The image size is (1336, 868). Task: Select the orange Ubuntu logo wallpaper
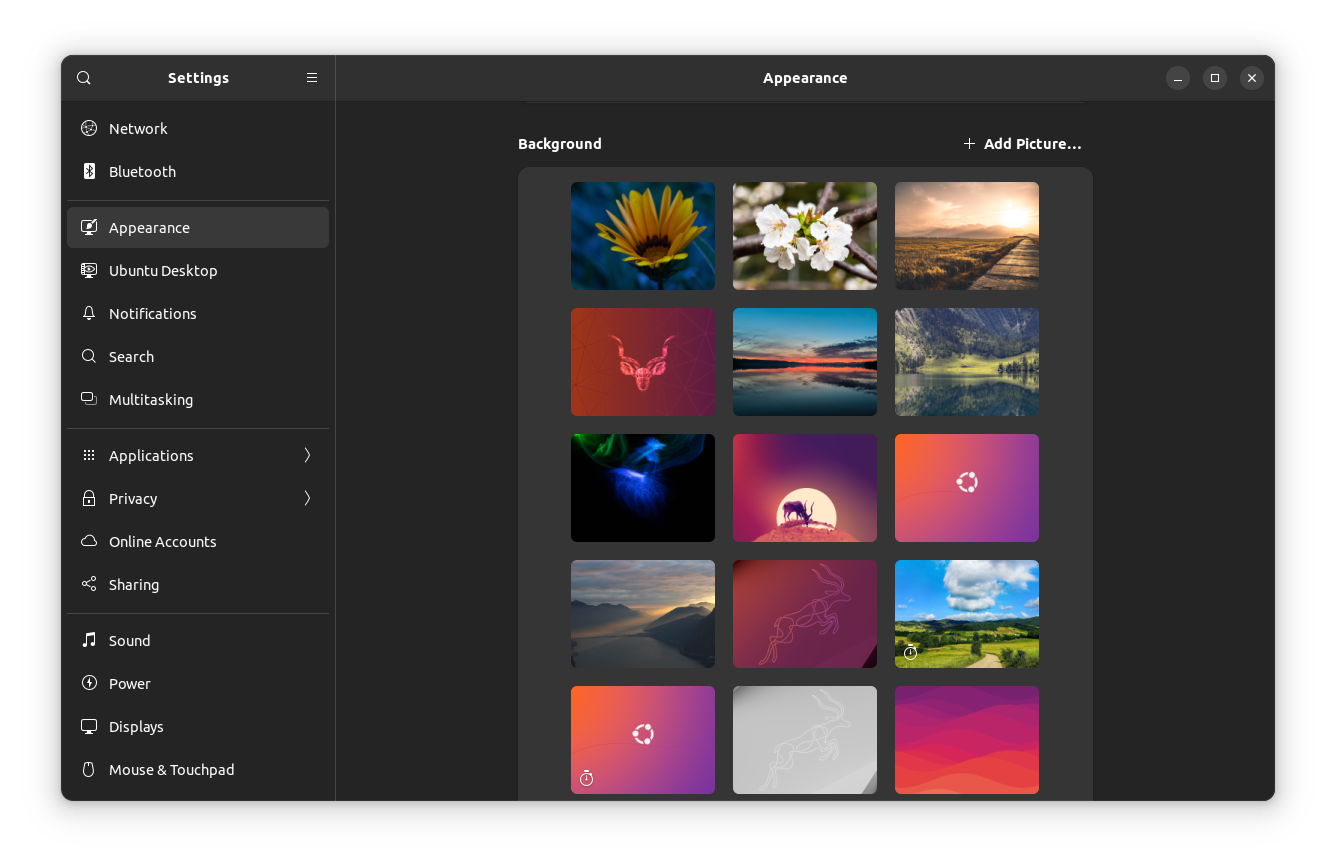click(966, 487)
